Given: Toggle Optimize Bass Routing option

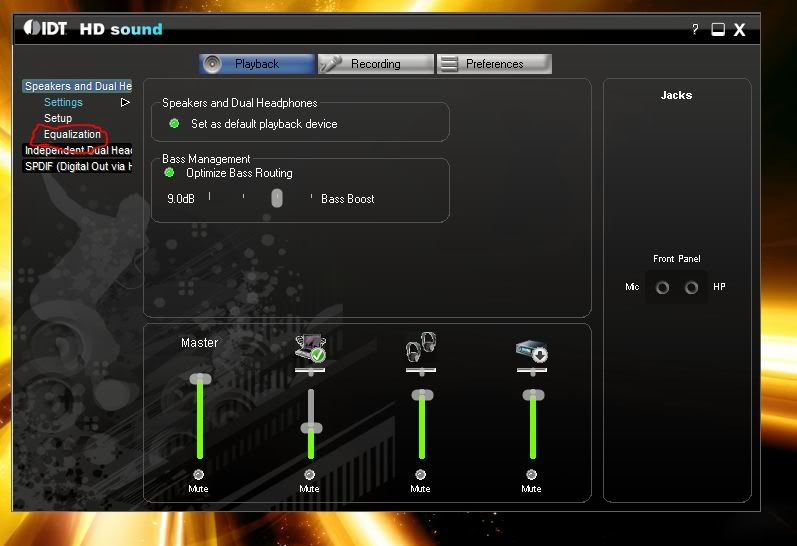Looking at the screenshot, I should pyautogui.click(x=169, y=173).
